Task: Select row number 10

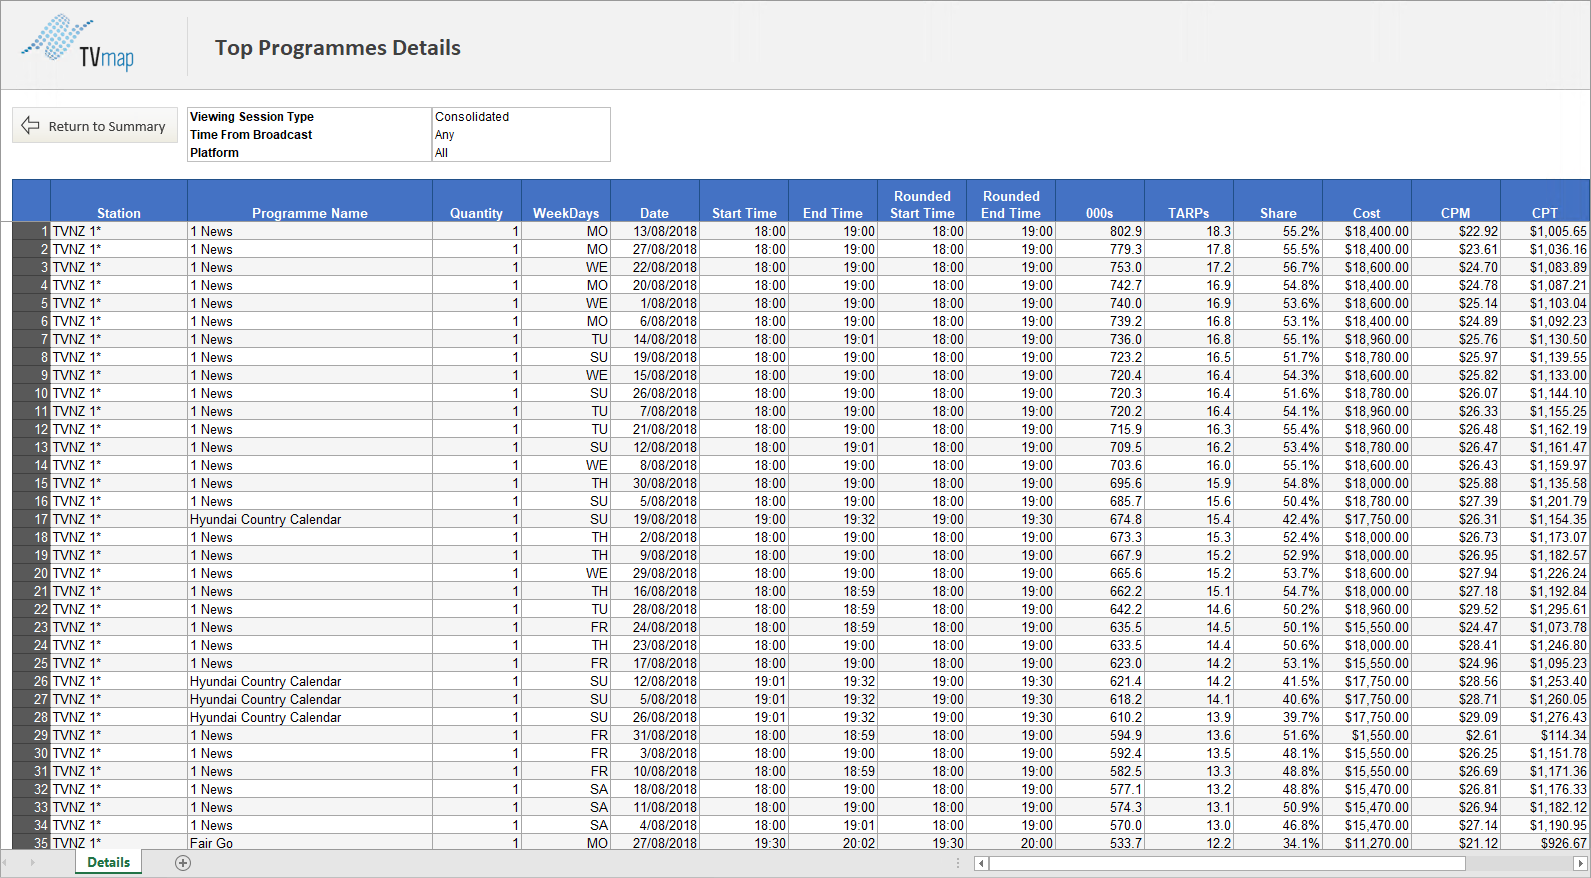Action: [x=31, y=393]
